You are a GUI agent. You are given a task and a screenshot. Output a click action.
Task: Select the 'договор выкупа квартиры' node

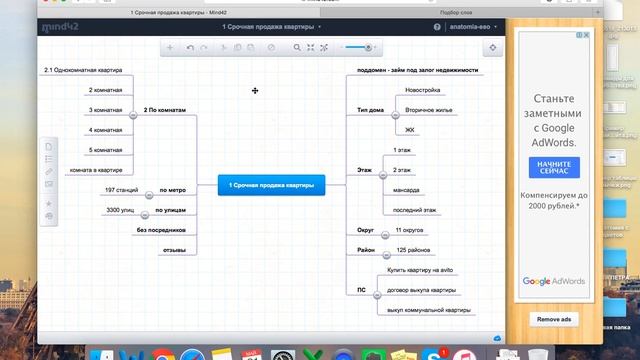click(421, 290)
